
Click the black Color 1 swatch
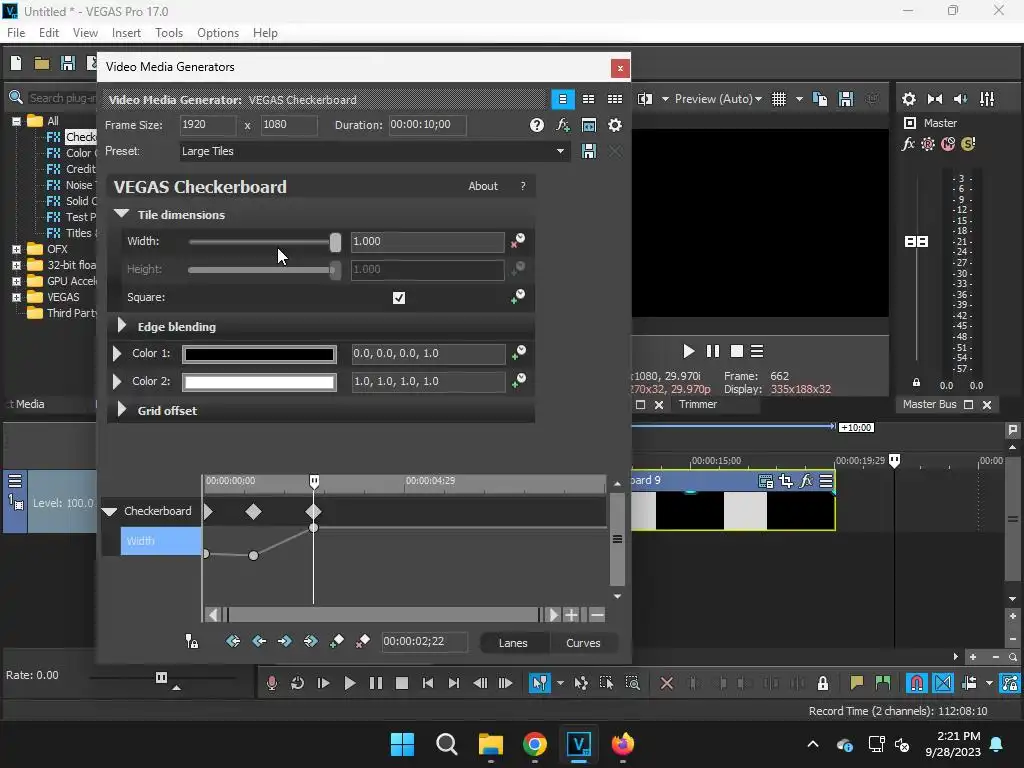click(x=259, y=354)
